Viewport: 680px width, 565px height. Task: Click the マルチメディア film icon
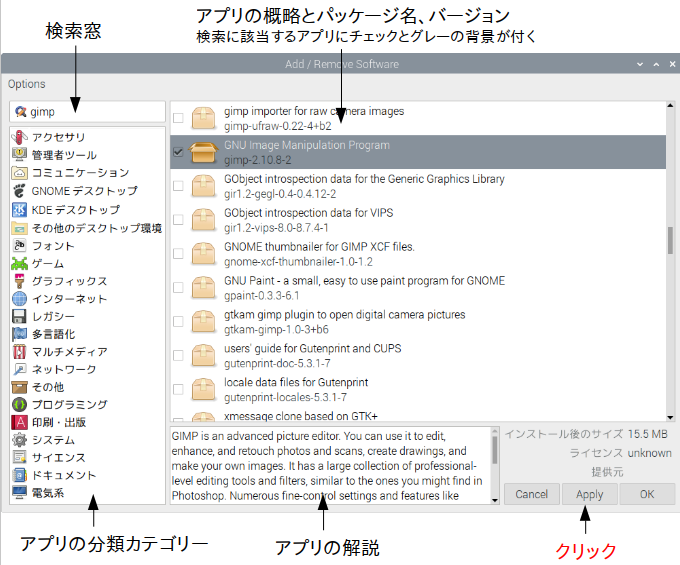tap(20, 352)
